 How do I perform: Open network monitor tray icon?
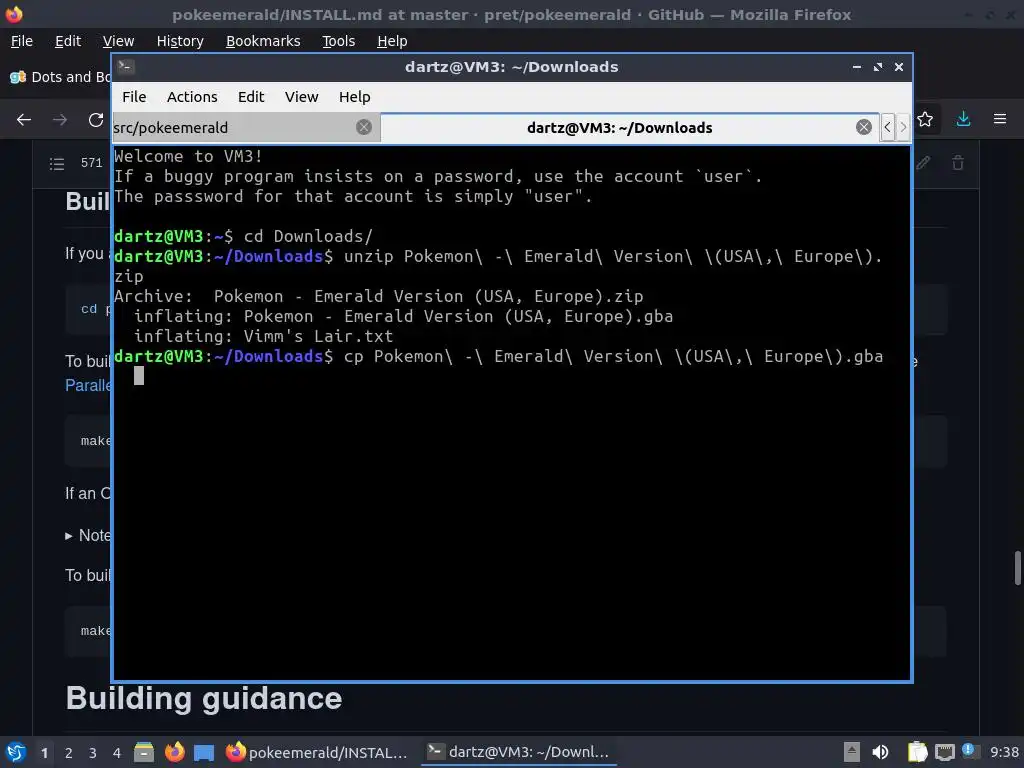(x=944, y=753)
